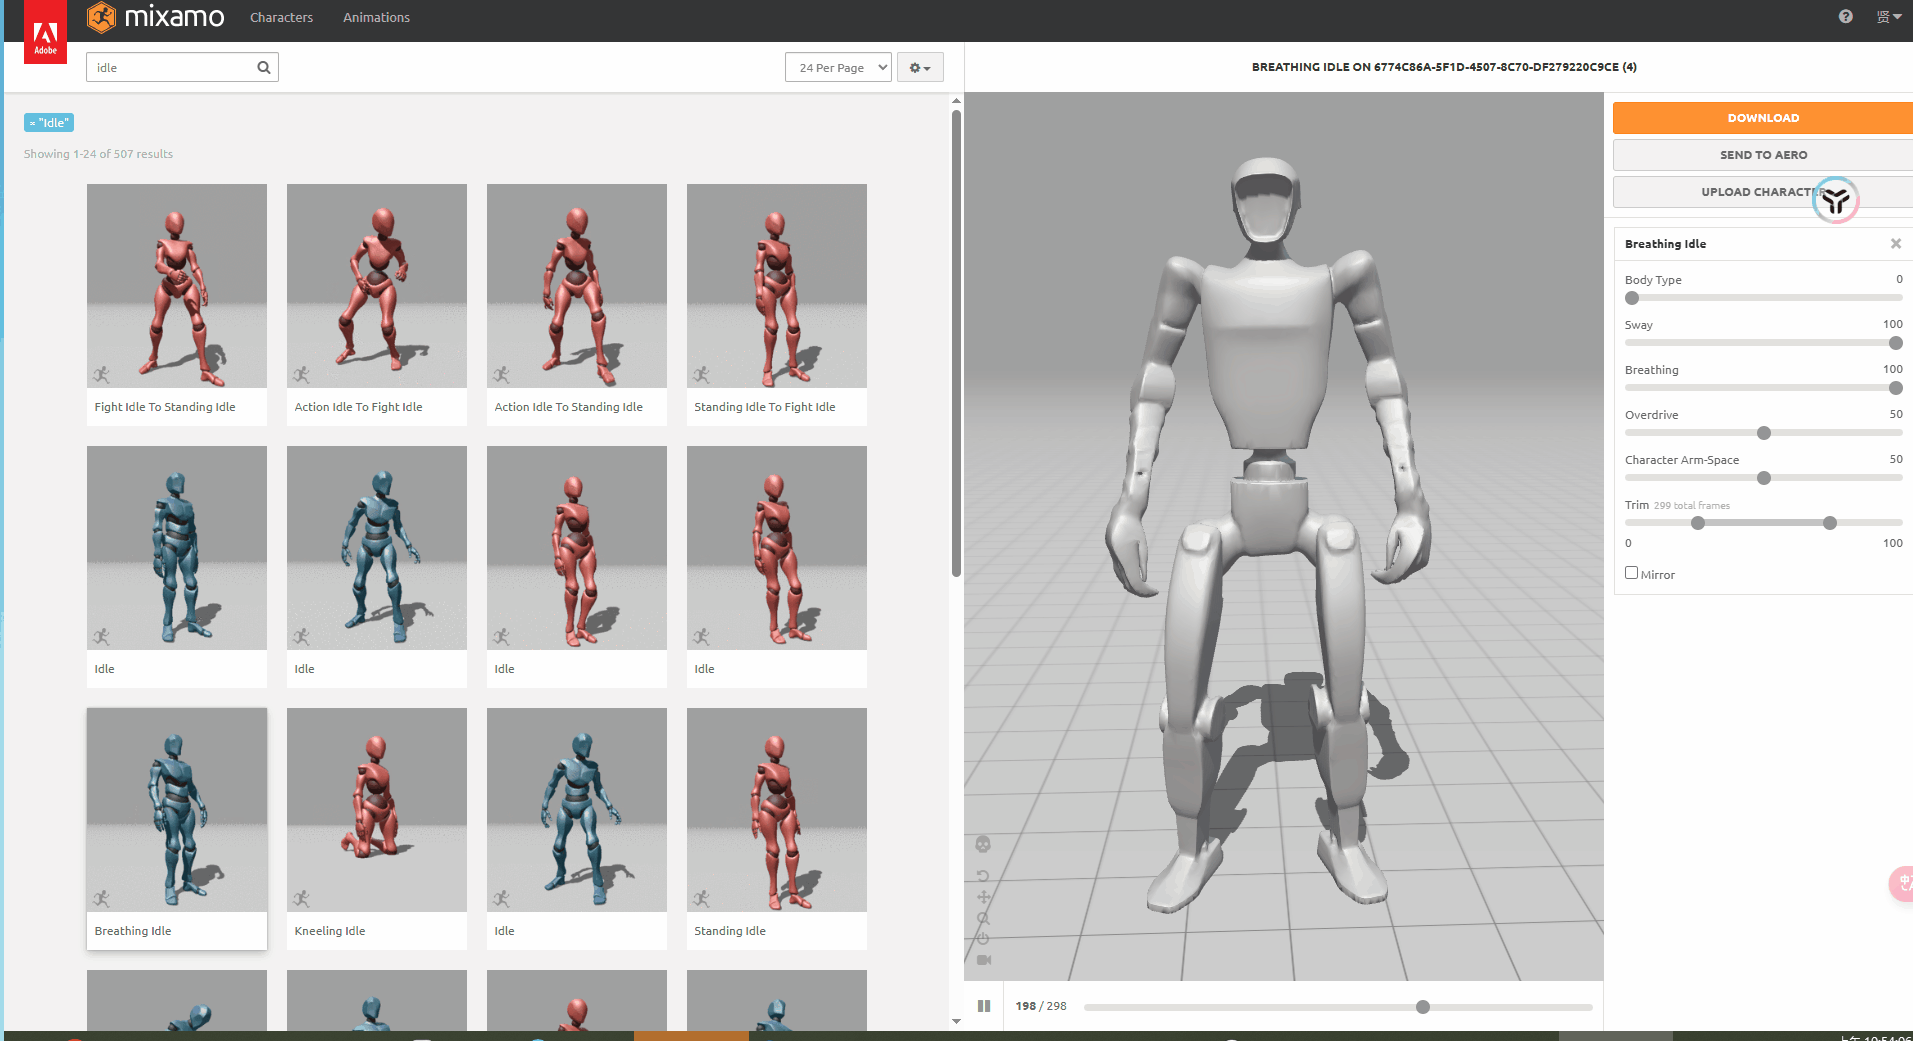The height and width of the screenshot is (1041, 1913).
Task: Click the Overdrive slider handle
Action: point(1764,433)
